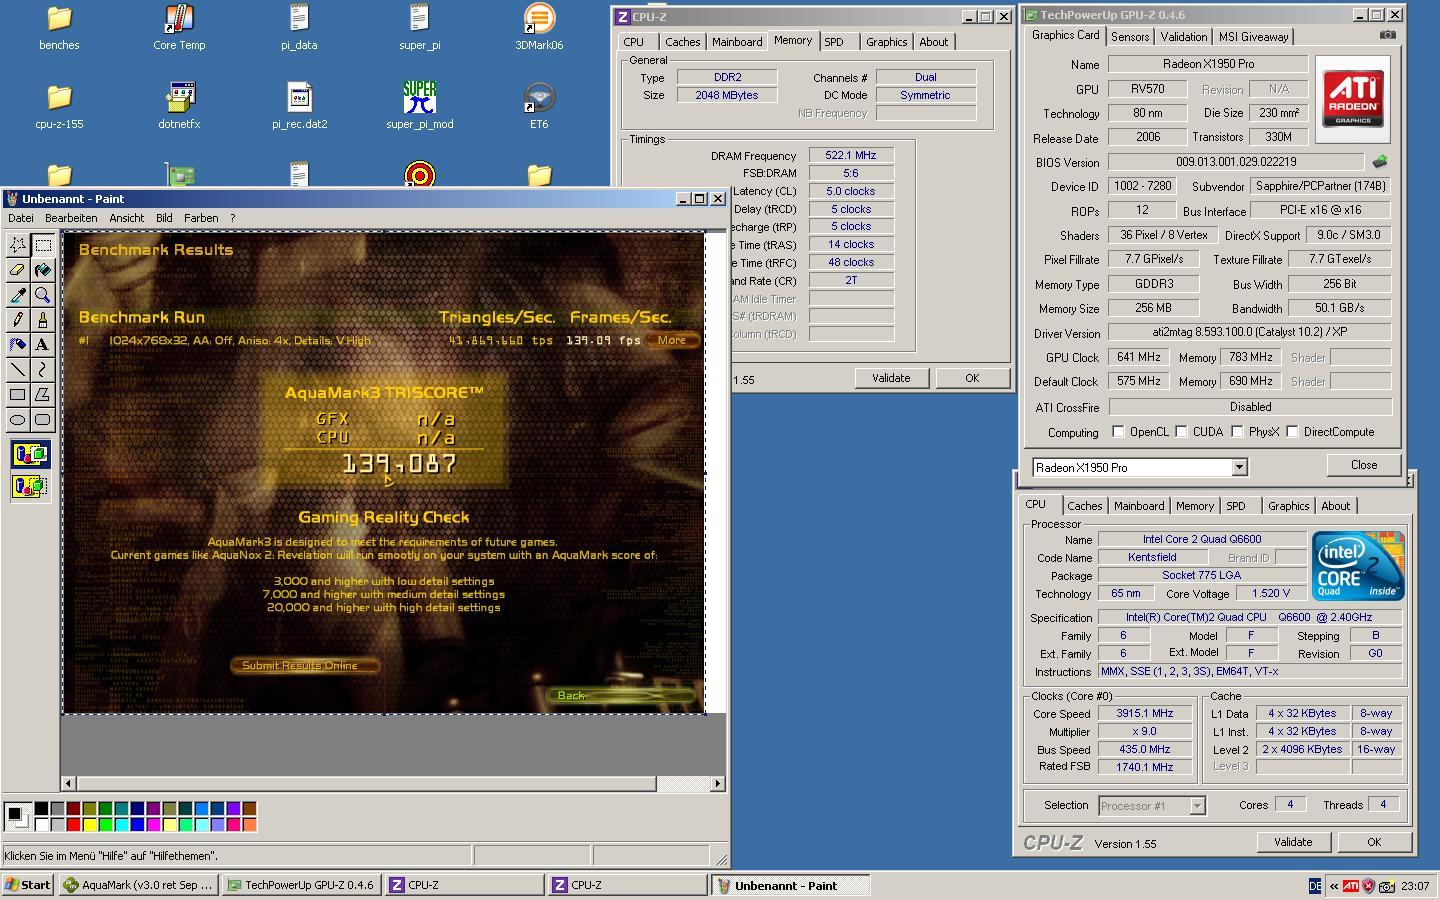Screen dimensions: 1440x900
Task: Open the ET6 desktop shortcut
Action: click(x=539, y=106)
